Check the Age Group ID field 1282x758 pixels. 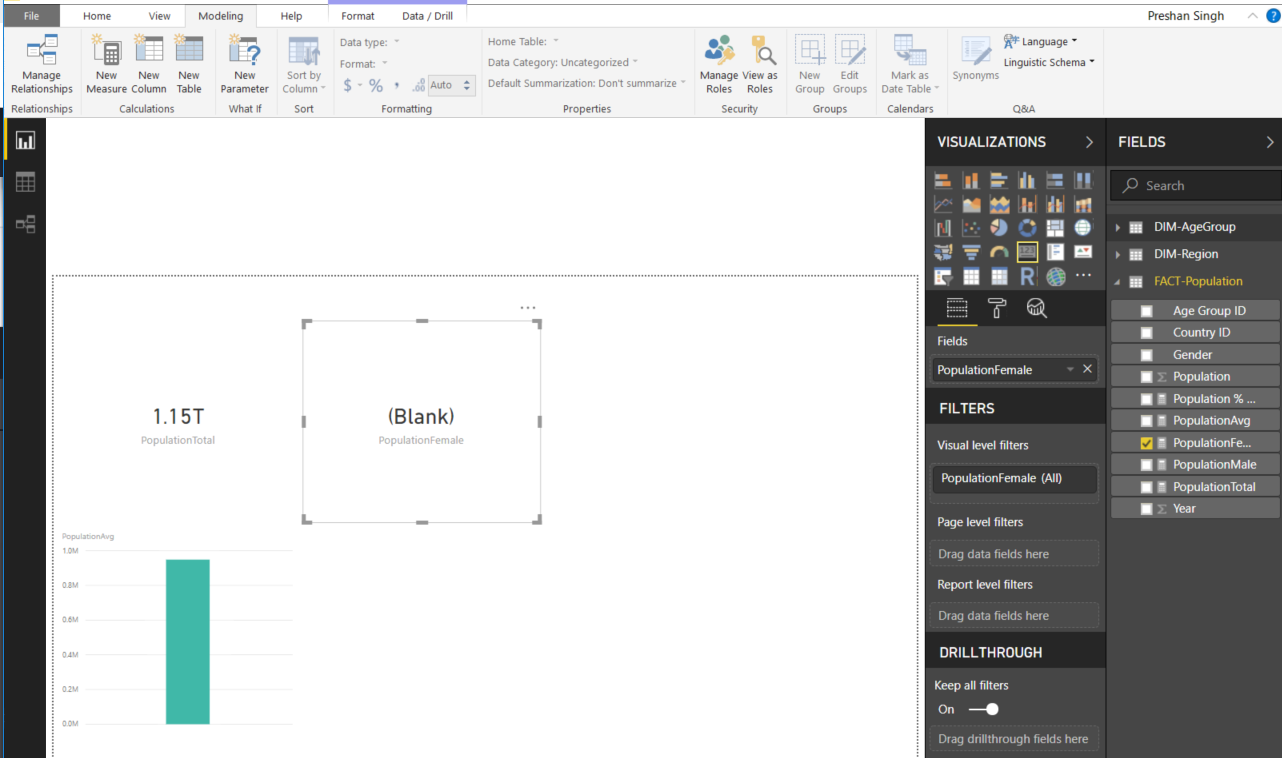coord(1146,311)
